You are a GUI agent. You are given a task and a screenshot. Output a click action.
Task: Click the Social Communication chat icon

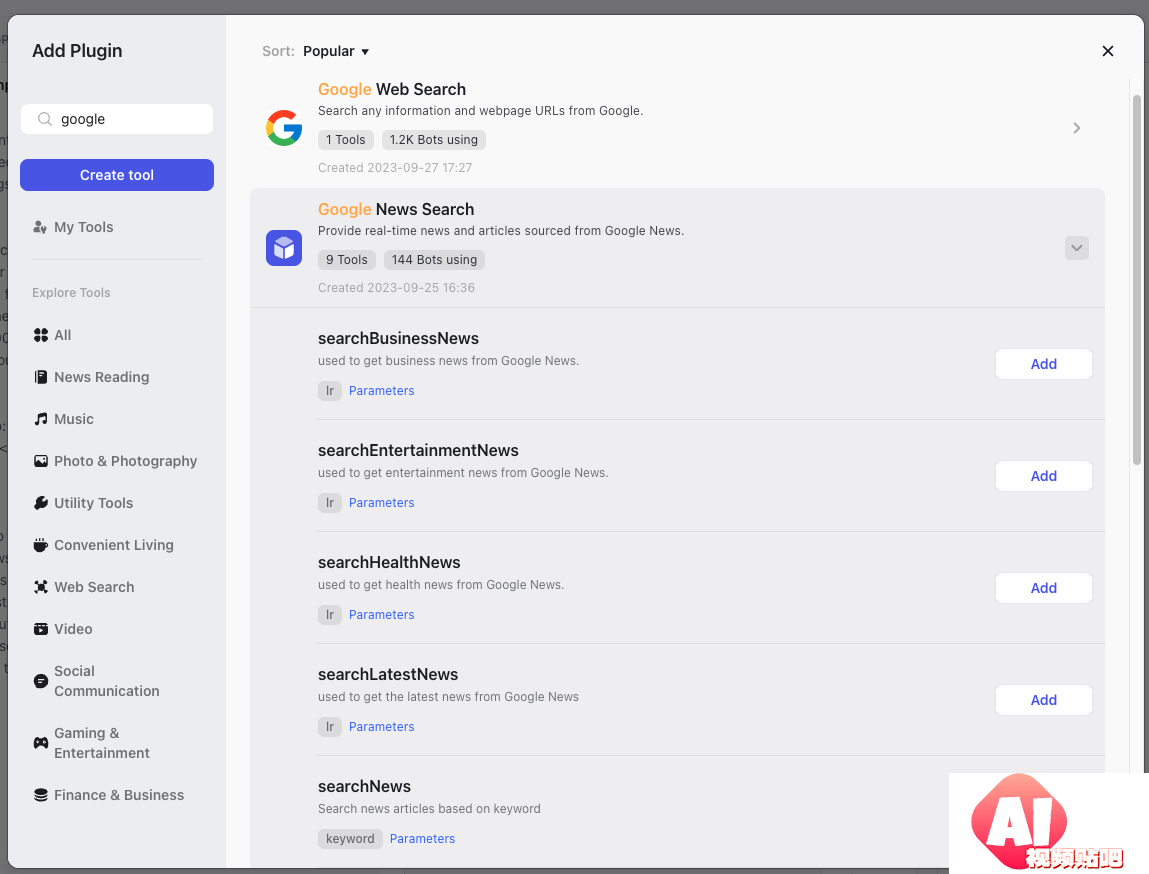click(x=41, y=681)
